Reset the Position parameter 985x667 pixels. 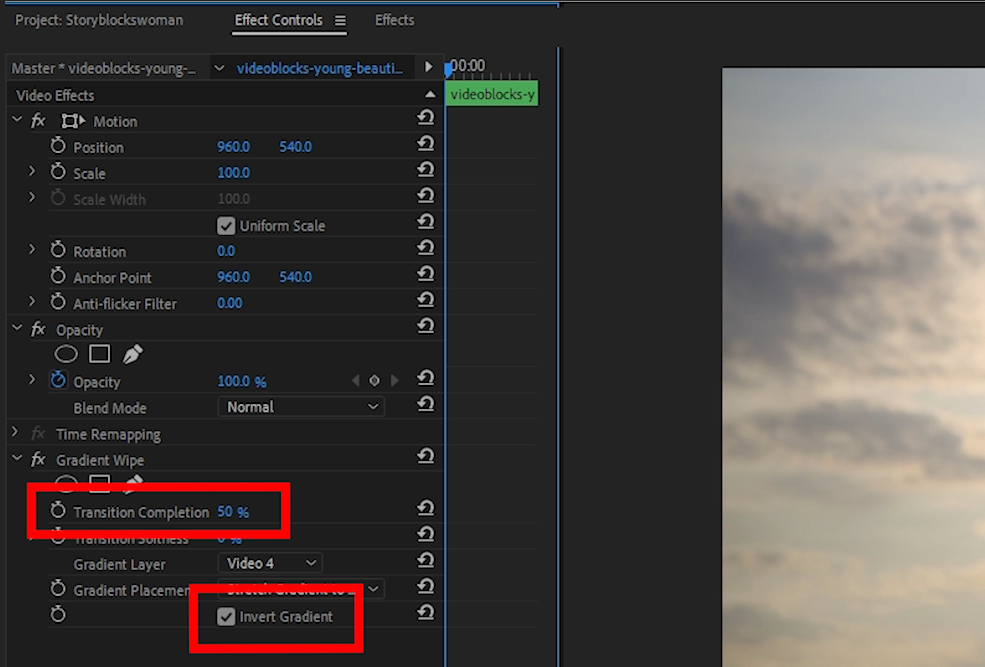426,144
